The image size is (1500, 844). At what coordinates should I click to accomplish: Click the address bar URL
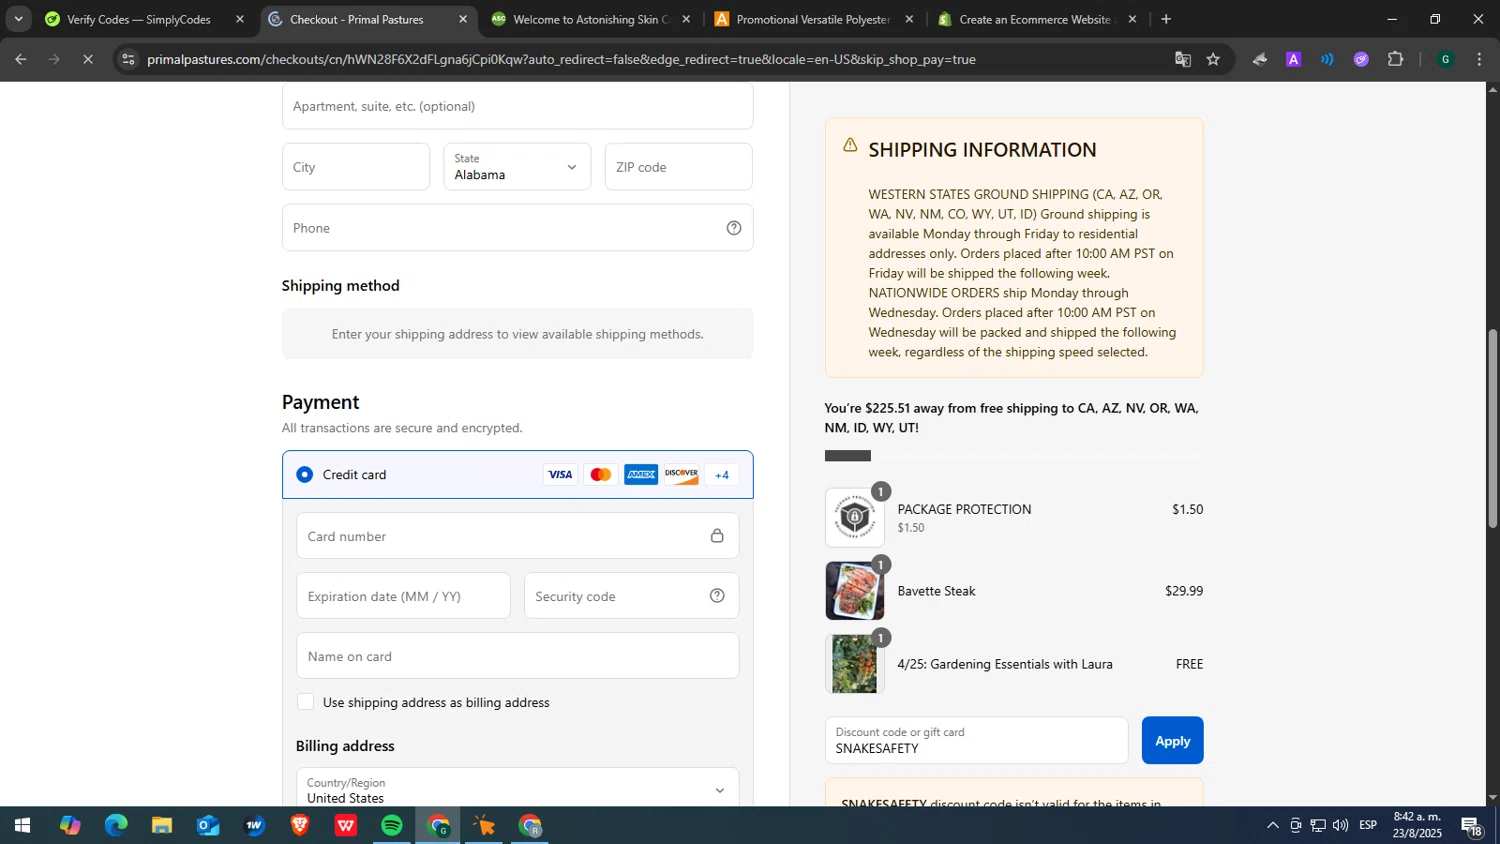(561, 60)
